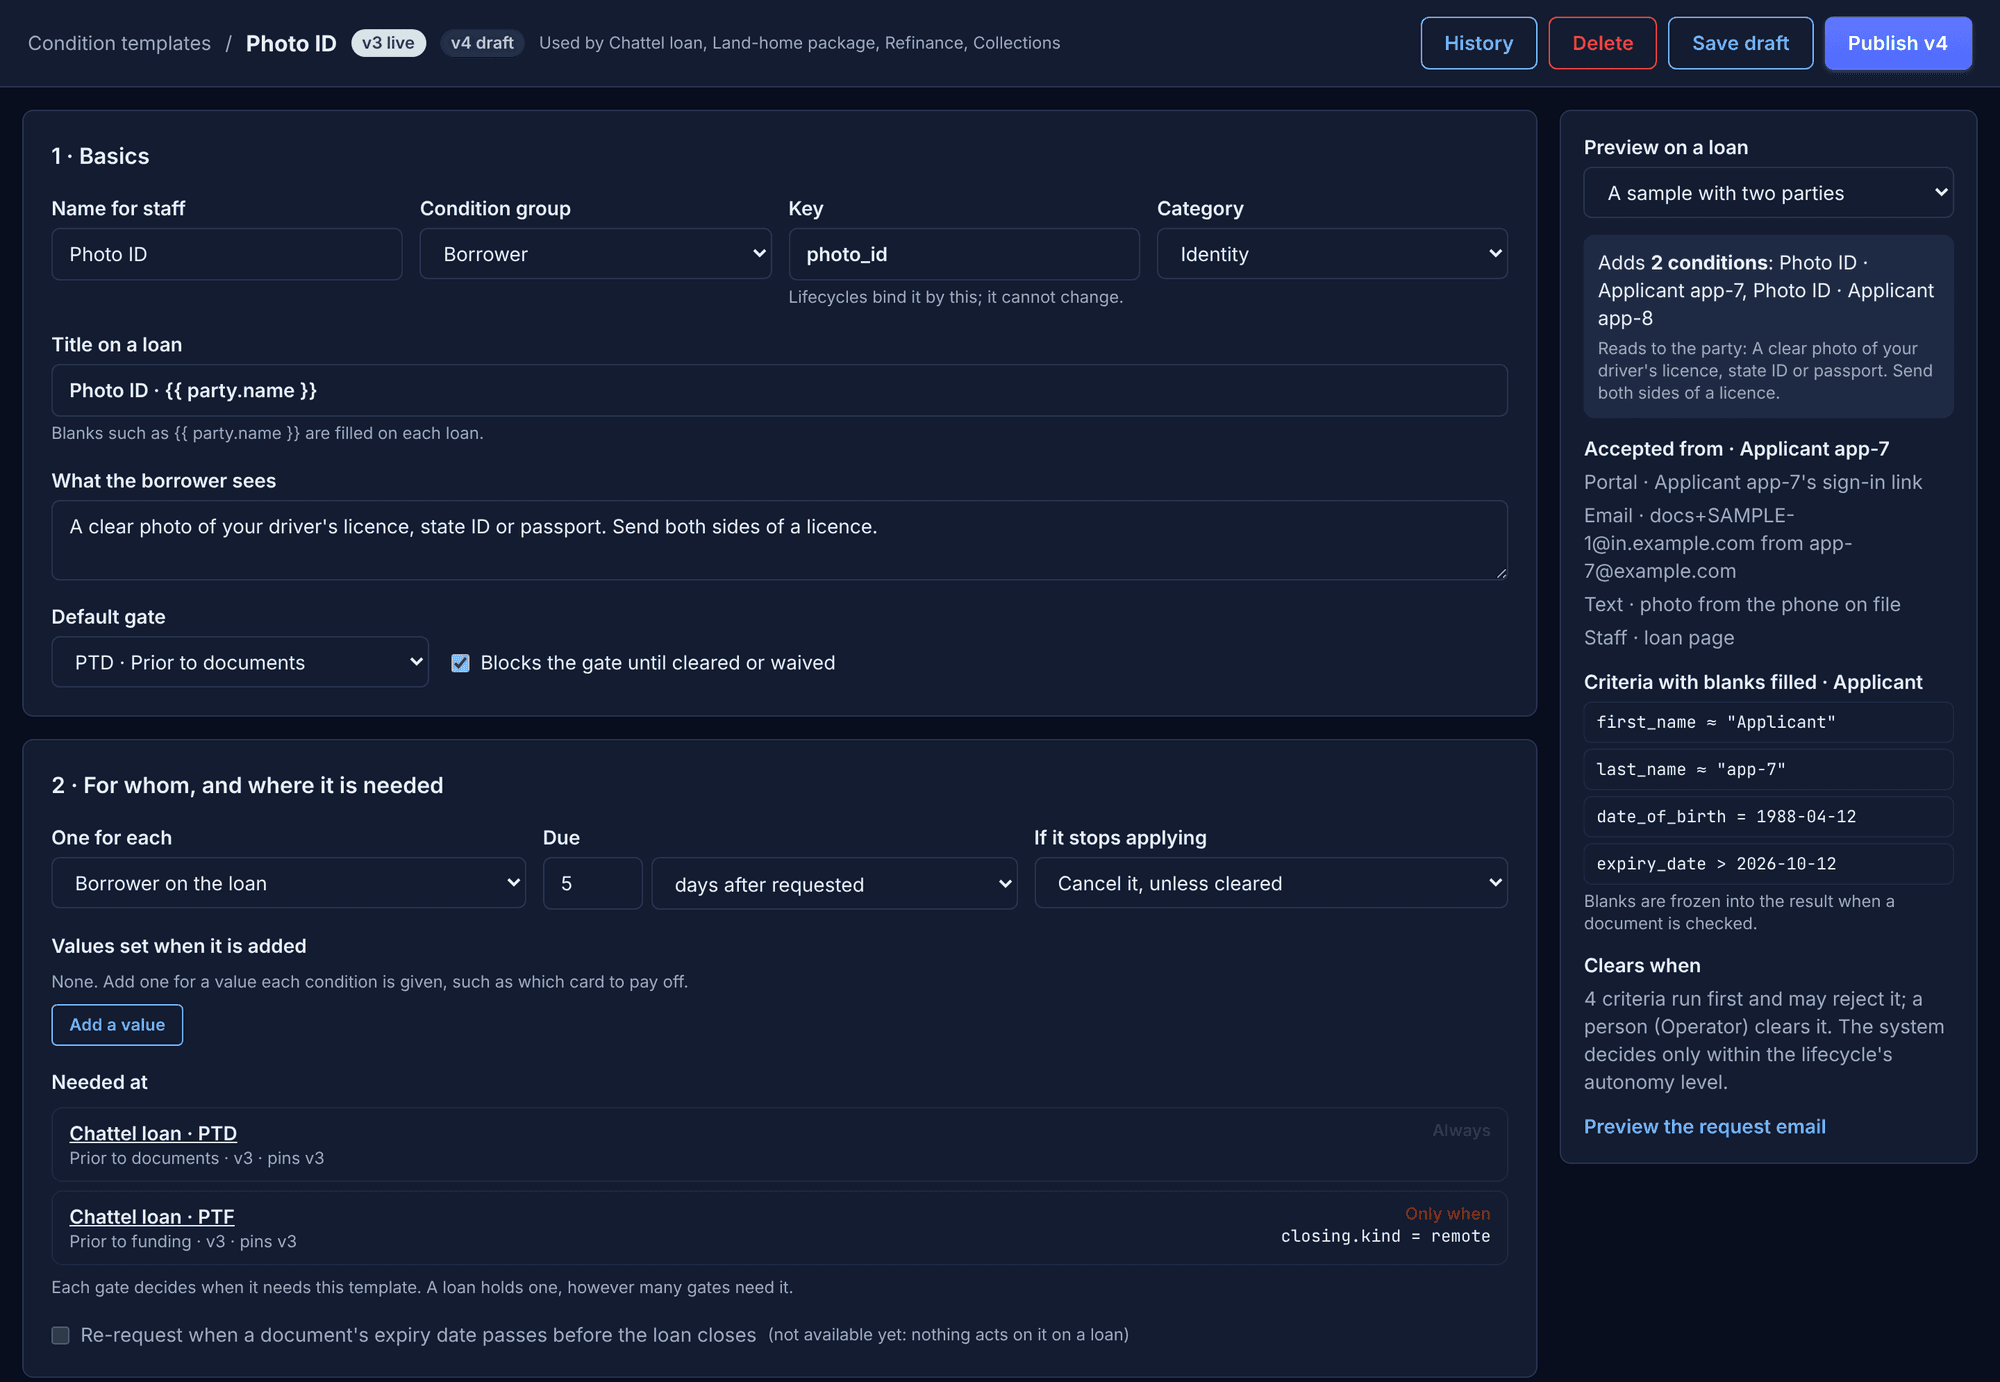This screenshot has width=2000, height=1382.
Task: Click the Adds 2 conditions preview summary
Action: coord(1768,326)
